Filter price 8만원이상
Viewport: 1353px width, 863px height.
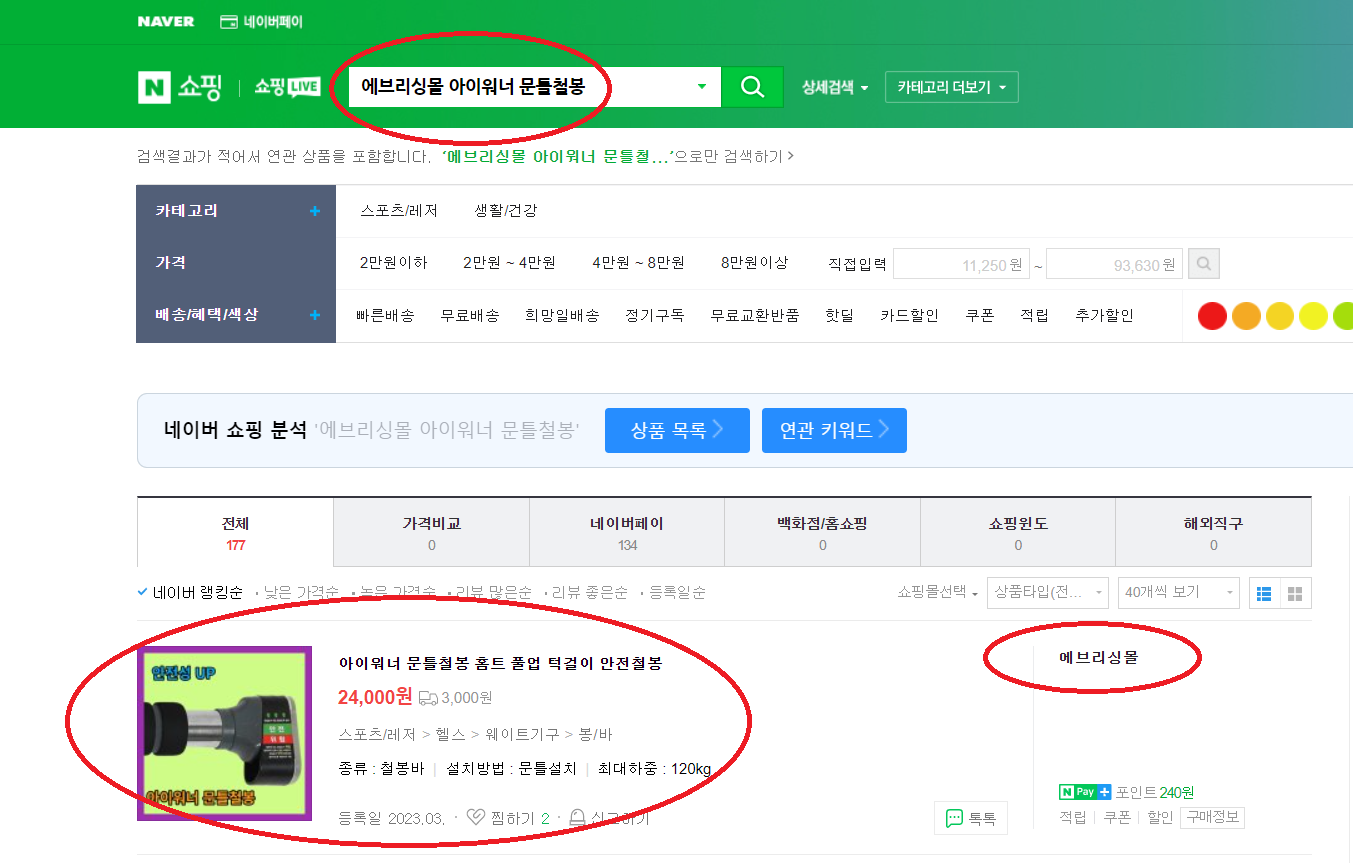754,263
